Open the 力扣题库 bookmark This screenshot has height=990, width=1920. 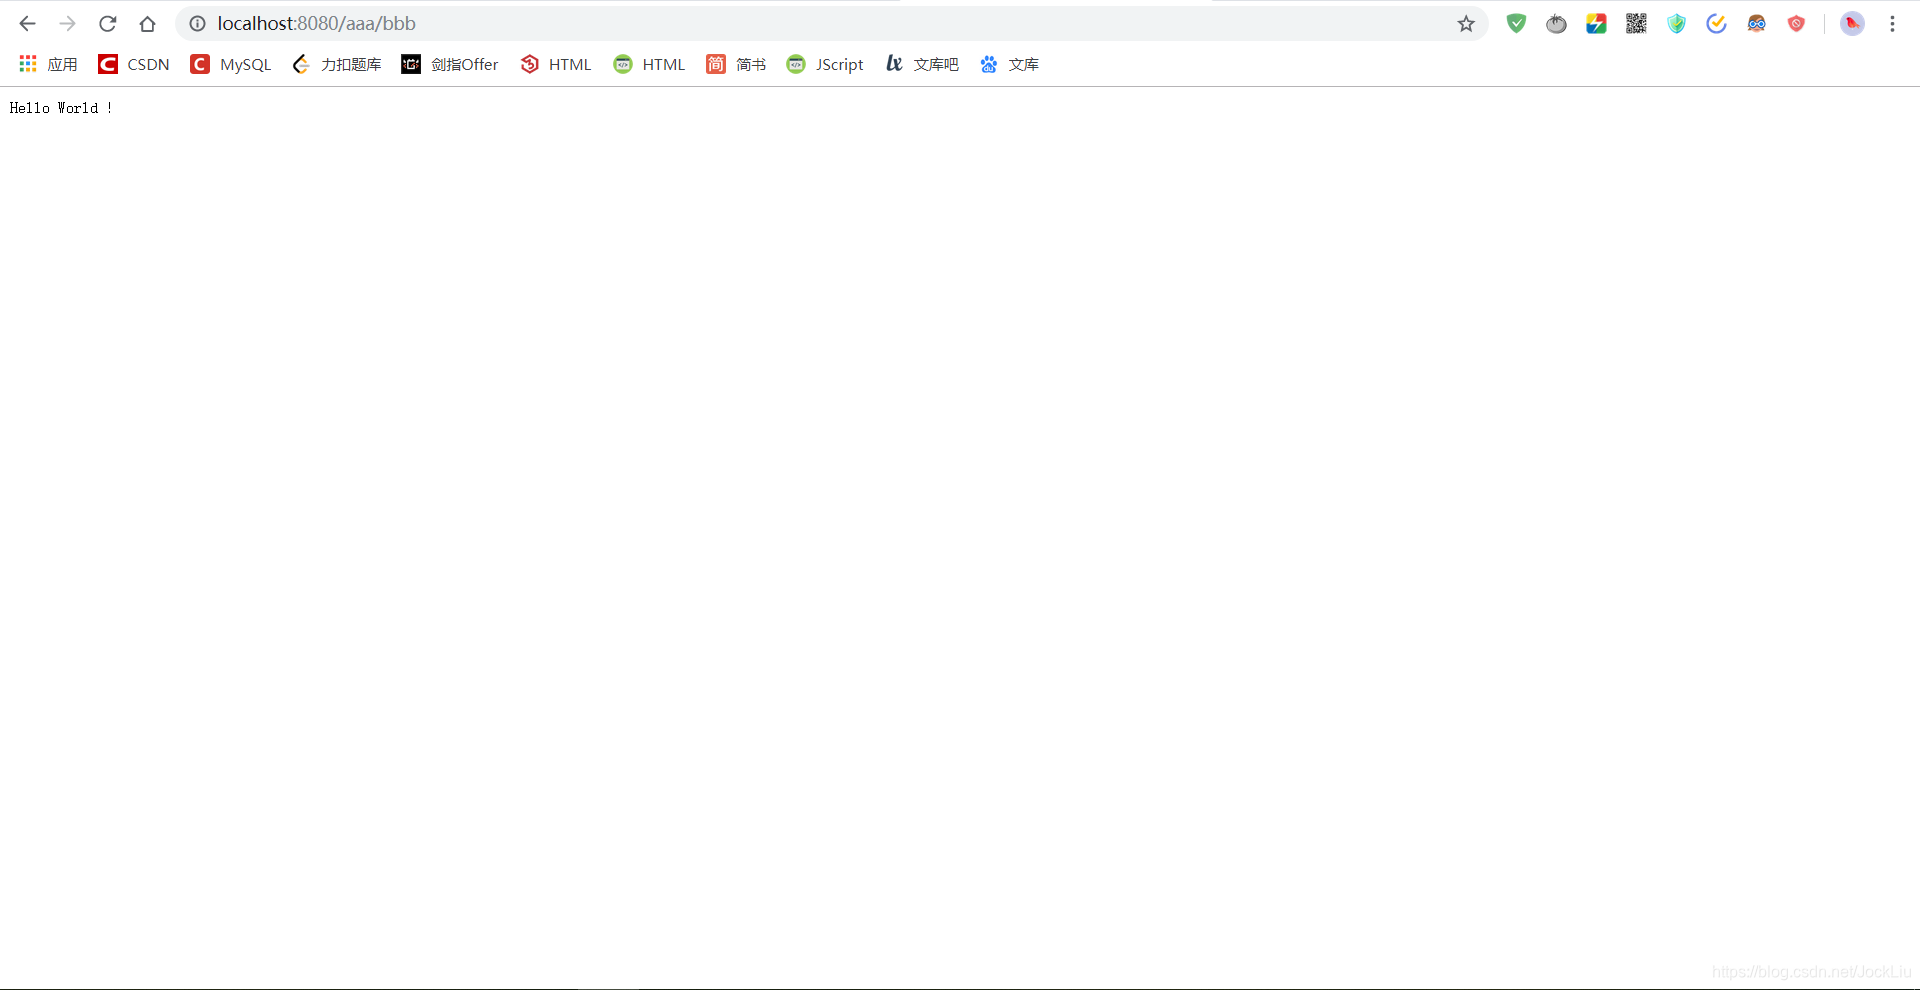click(337, 64)
